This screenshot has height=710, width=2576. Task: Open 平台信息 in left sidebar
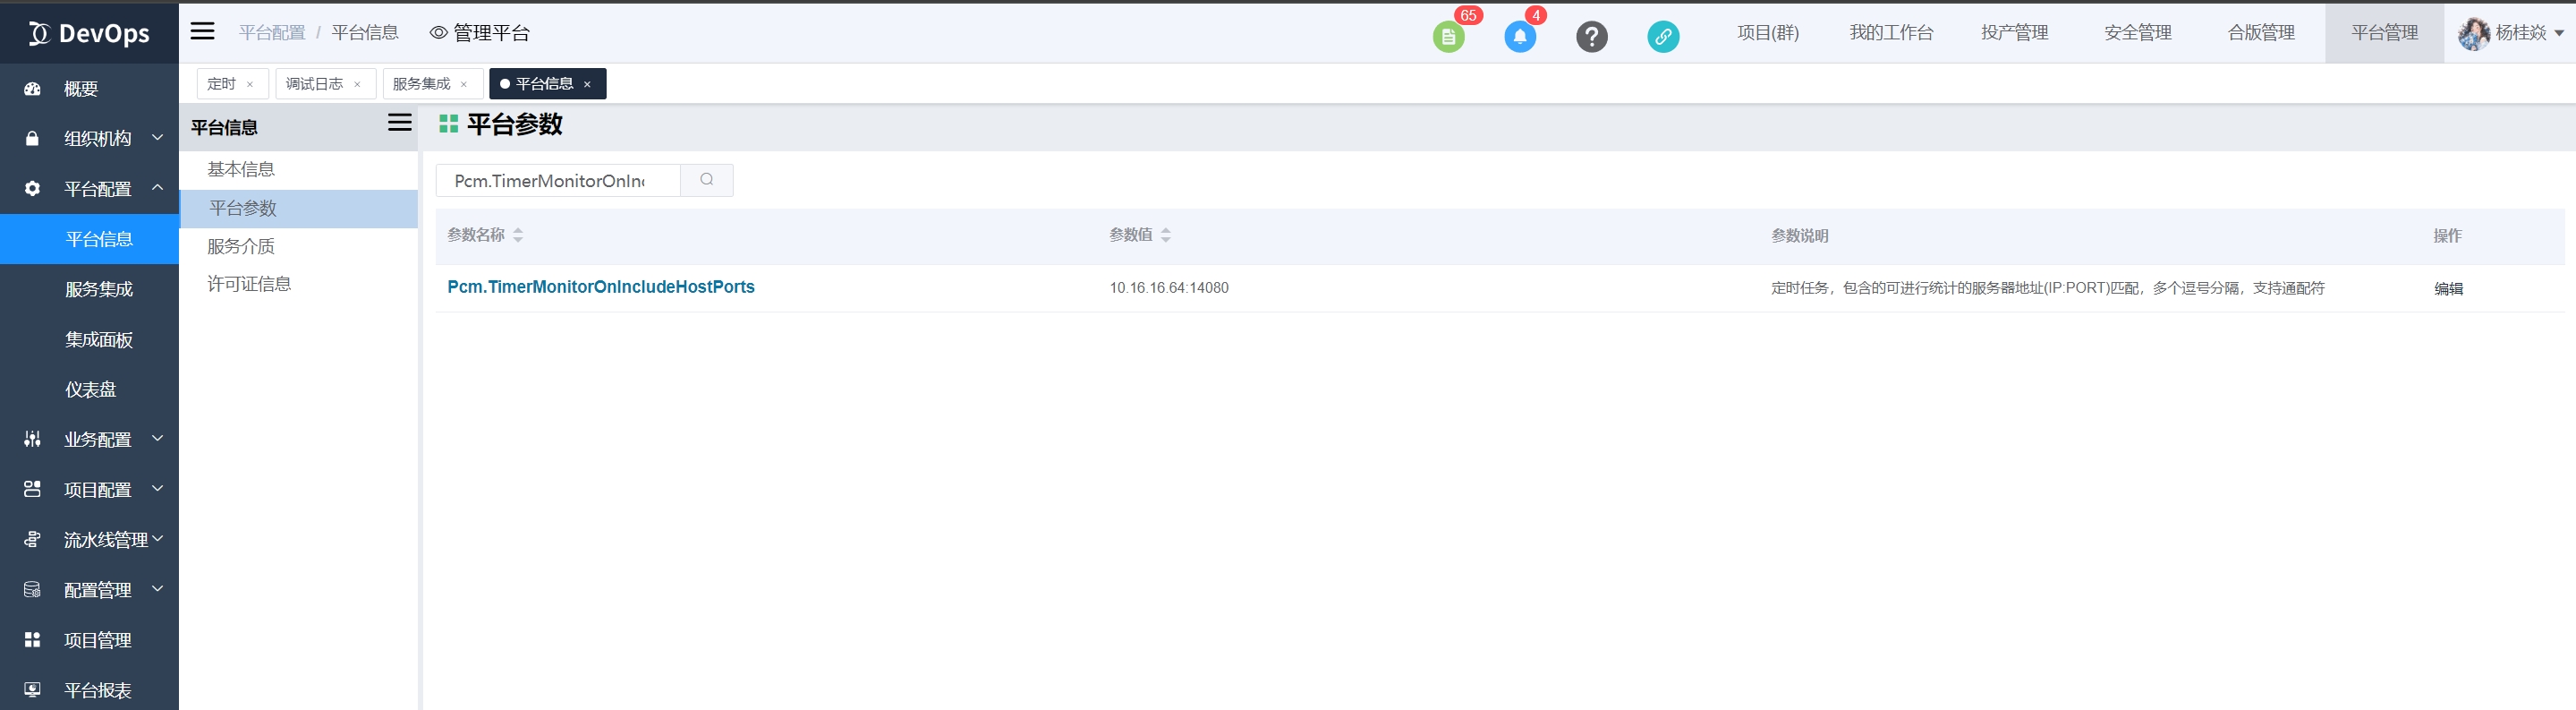[89, 239]
